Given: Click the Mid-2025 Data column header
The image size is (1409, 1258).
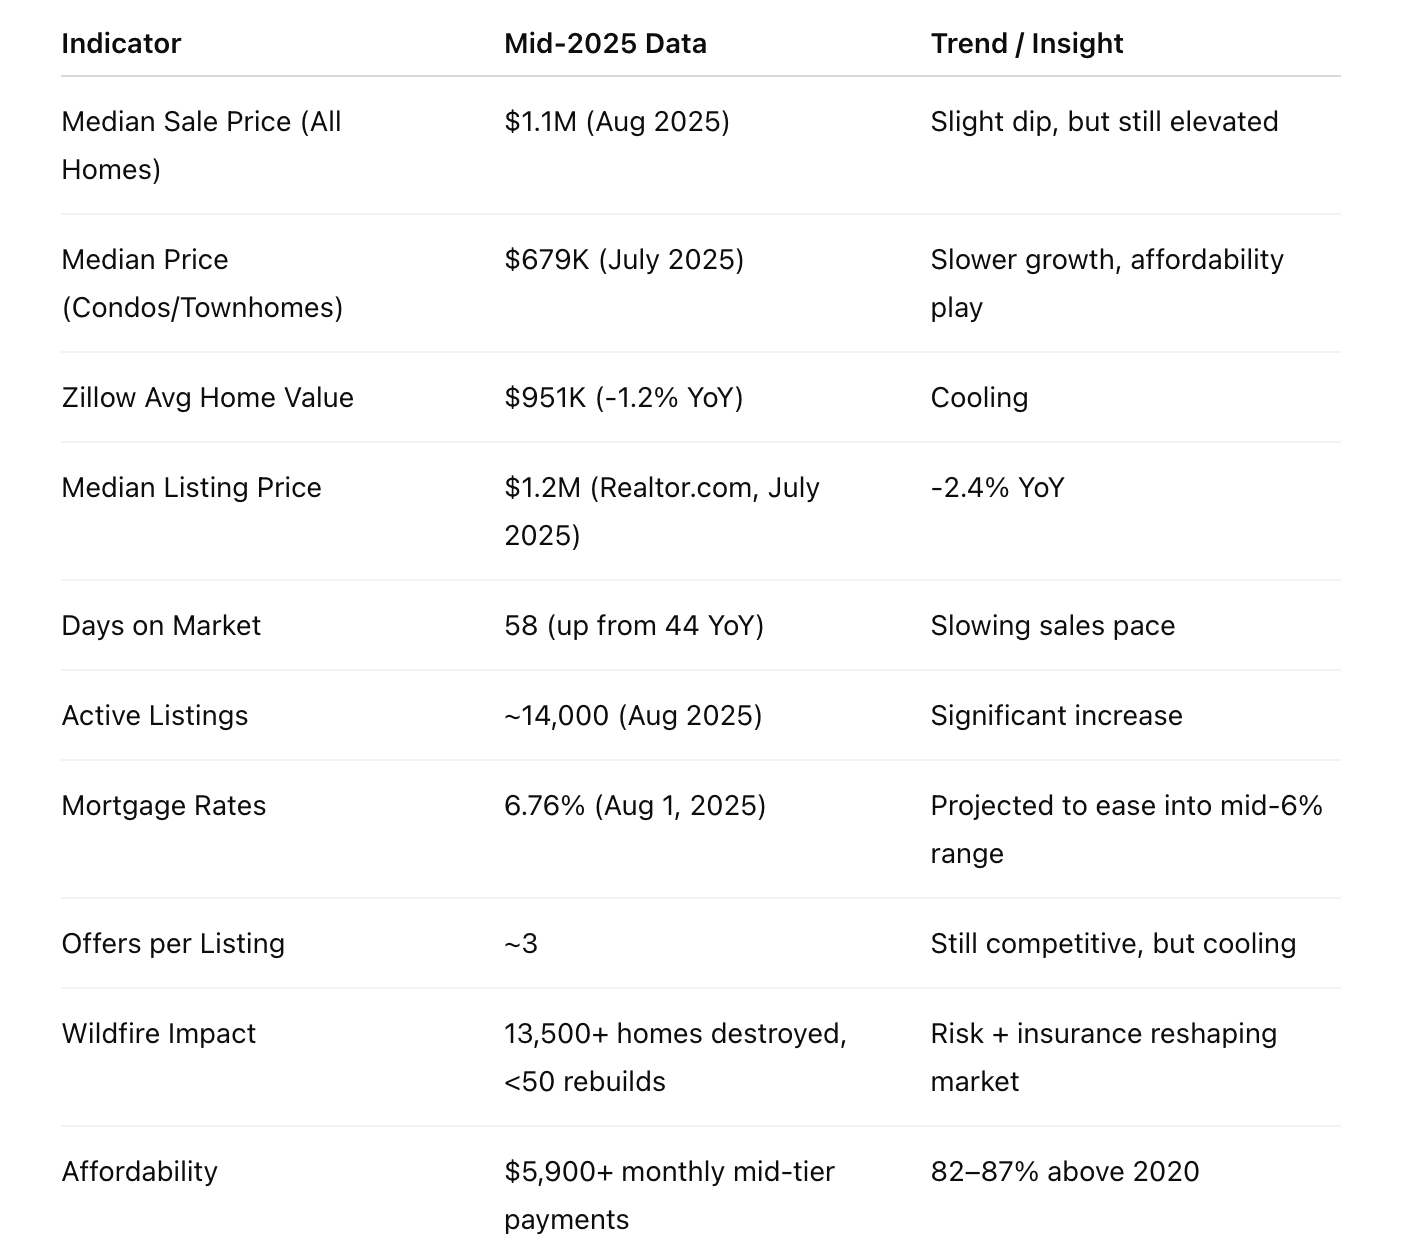Looking at the screenshot, I should 605,44.
